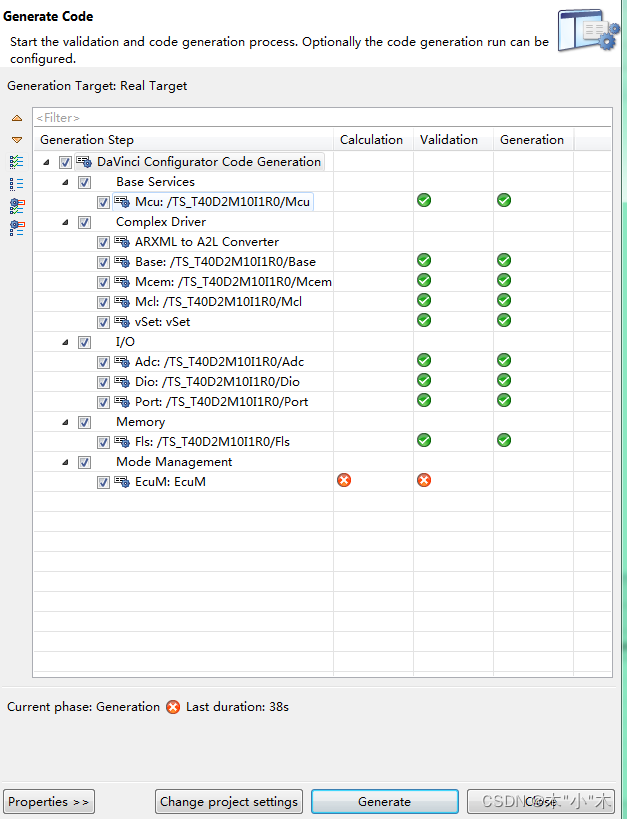The height and width of the screenshot is (819, 627).
Task: Click the Base module generator icon
Action: [122, 262]
